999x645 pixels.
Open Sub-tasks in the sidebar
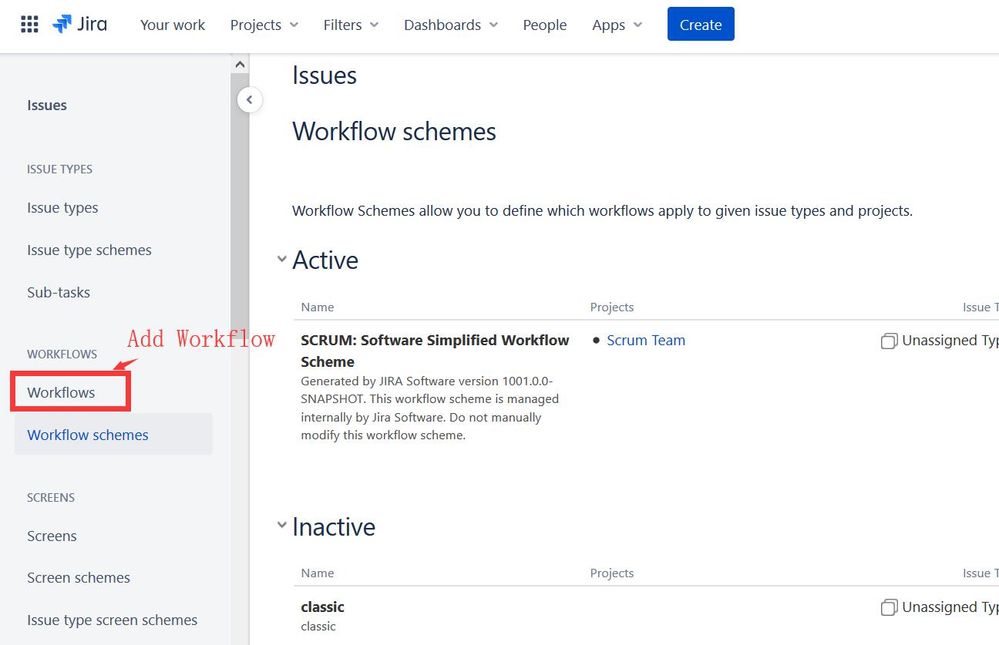pos(58,293)
